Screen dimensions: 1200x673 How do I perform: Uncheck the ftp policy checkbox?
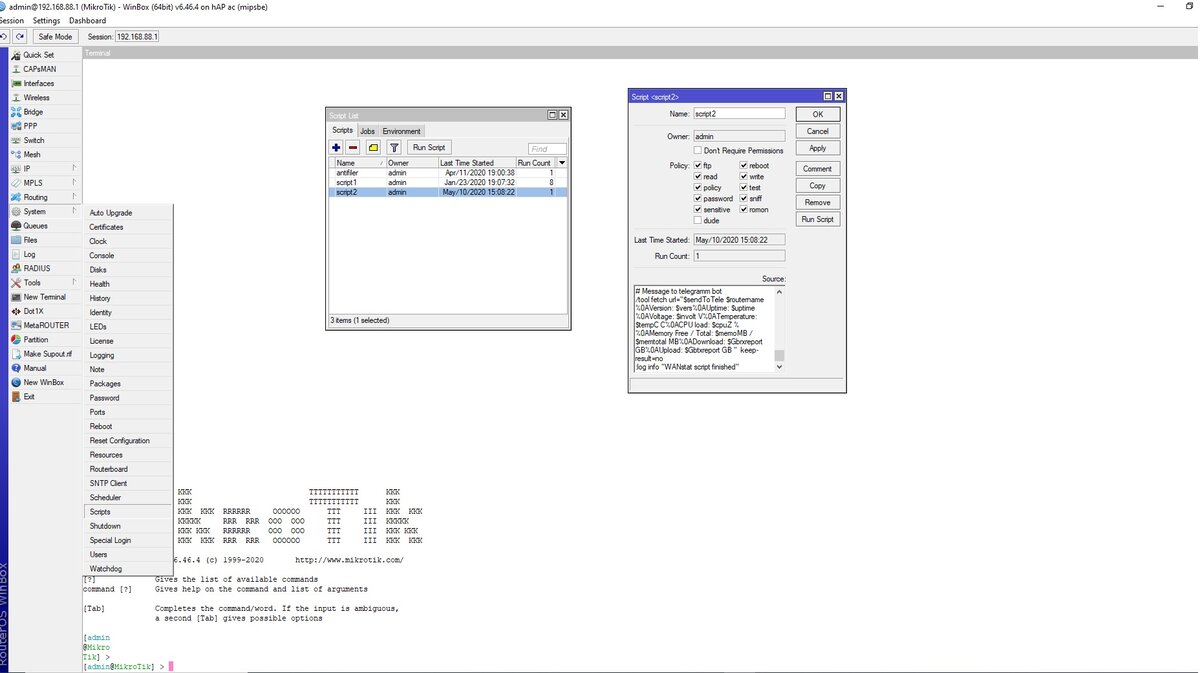(698, 165)
